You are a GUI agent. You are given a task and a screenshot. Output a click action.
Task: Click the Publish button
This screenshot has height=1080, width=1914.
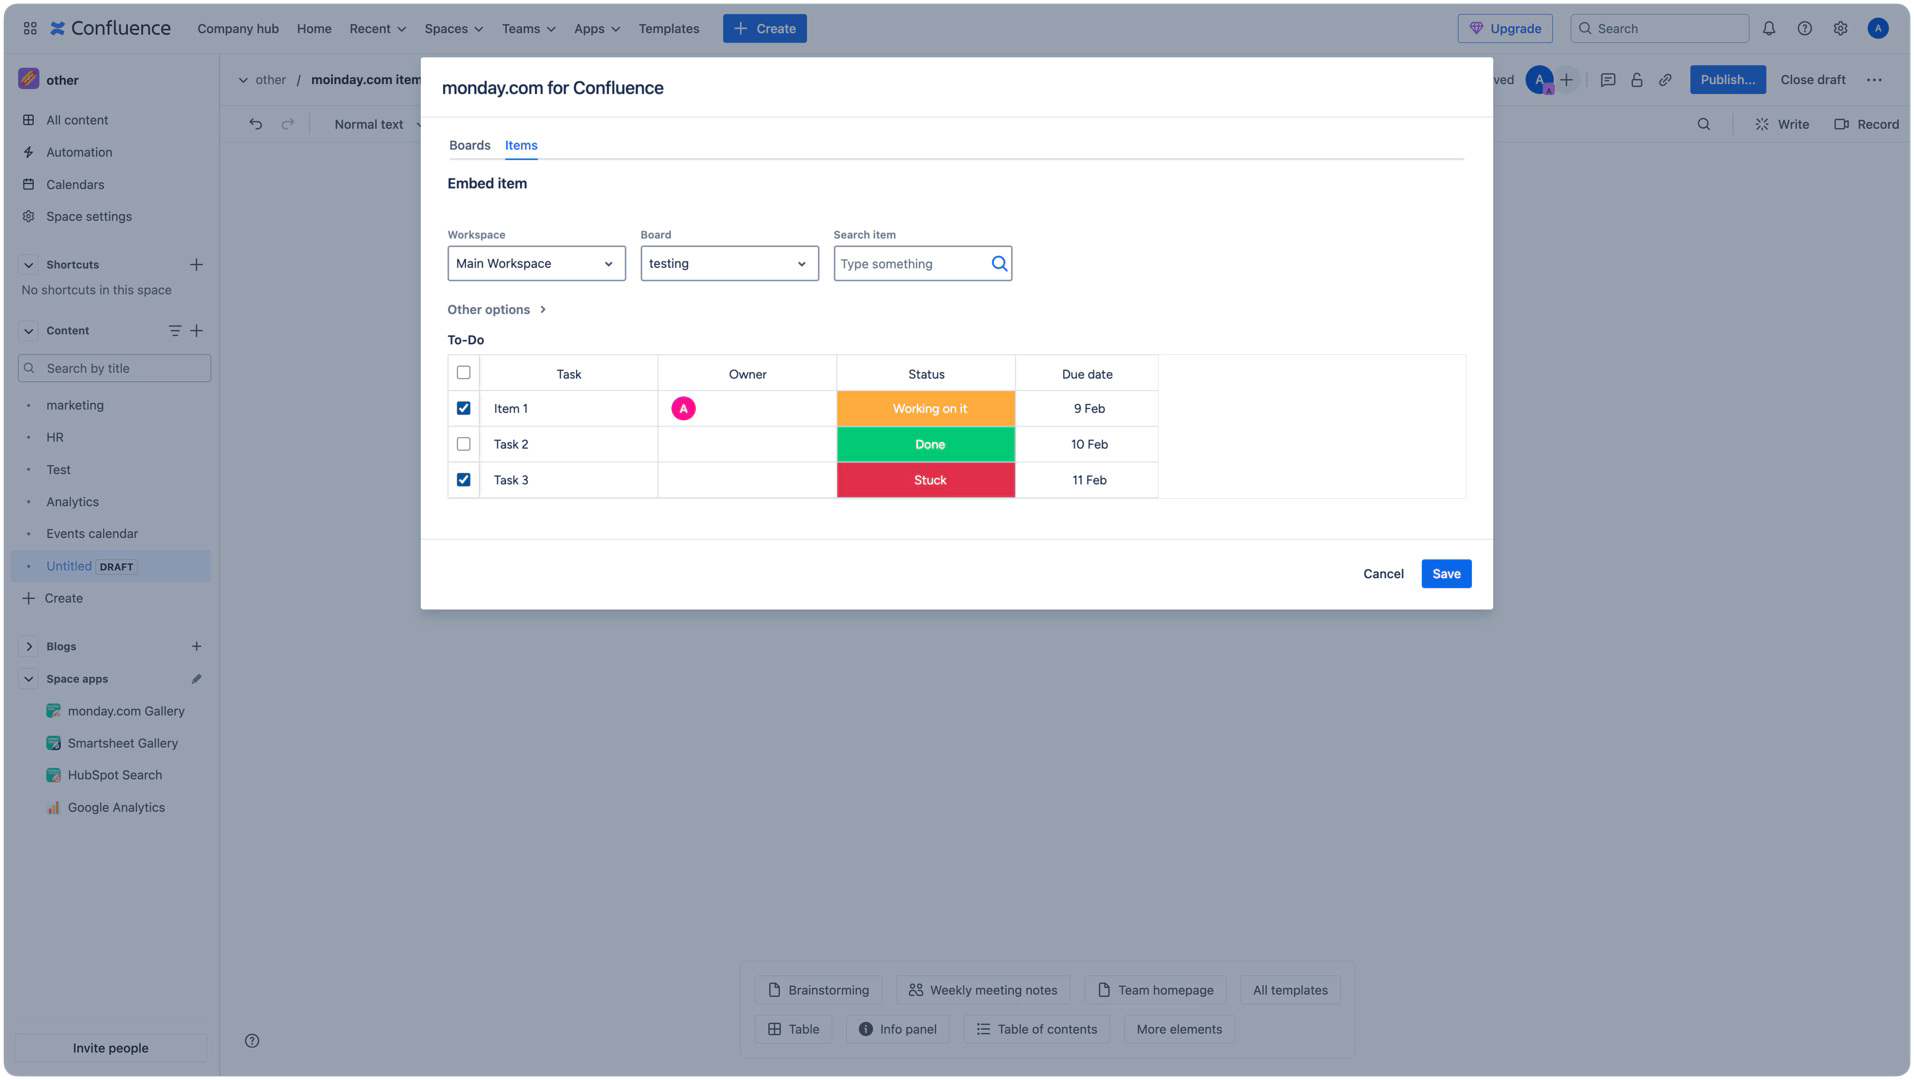[1727, 80]
